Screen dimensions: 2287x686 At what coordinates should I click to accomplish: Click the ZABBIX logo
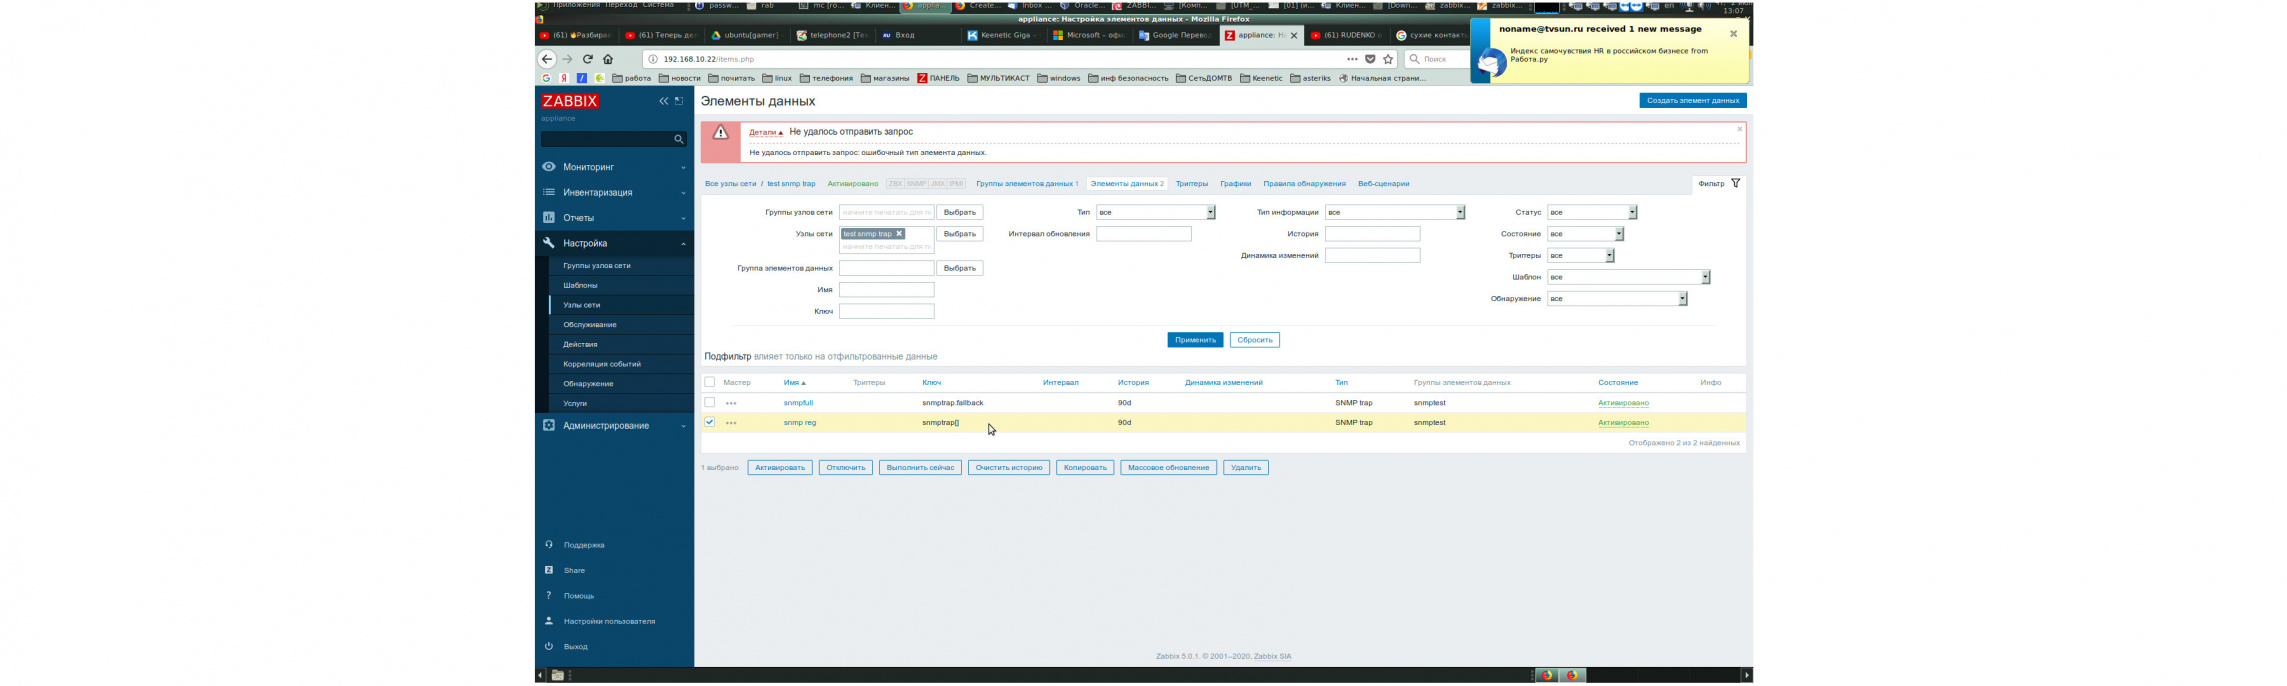click(570, 101)
